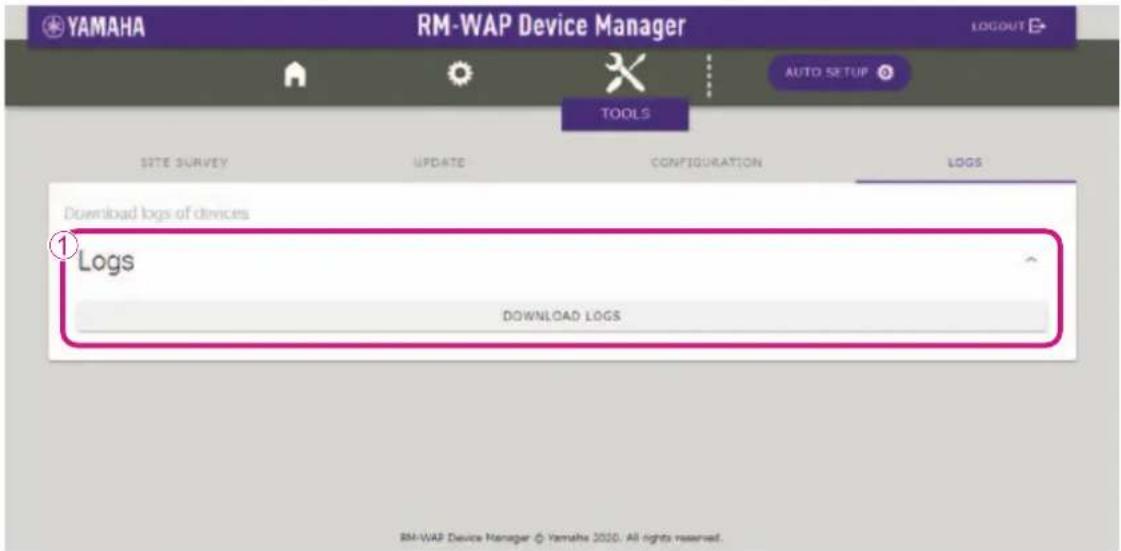This screenshot has height=551, width=1121.
Task: Click 'Download logs of devices' text
Action: [157, 213]
